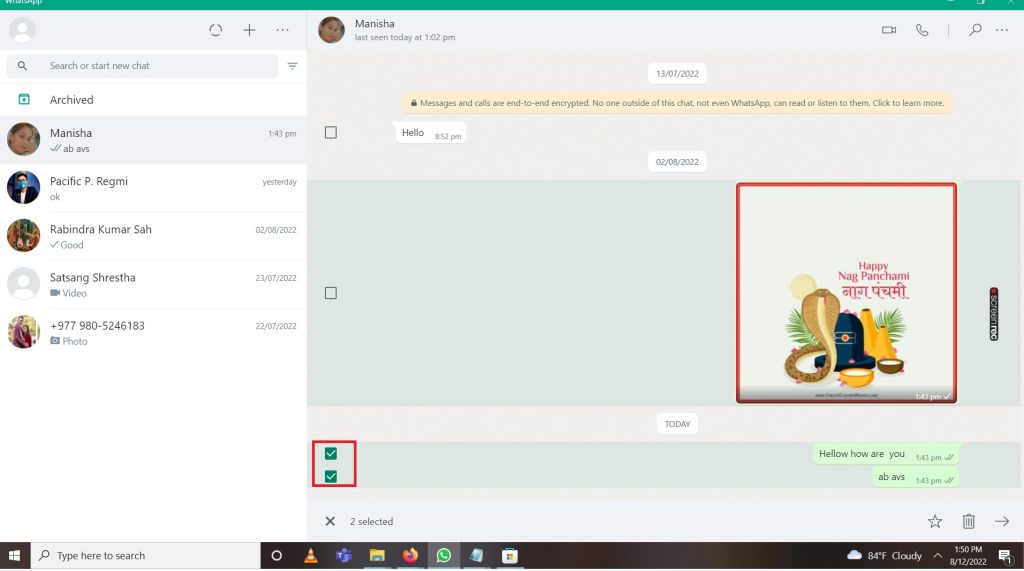Open the Status circle icon

tap(216, 30)
